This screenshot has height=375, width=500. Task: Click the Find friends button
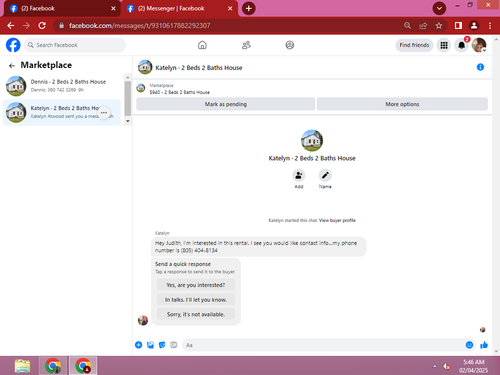pos(414,45)
